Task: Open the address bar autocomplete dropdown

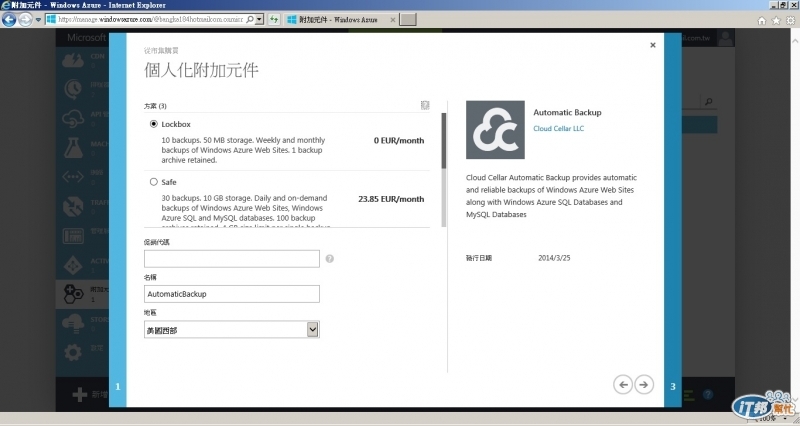Action: pos(260,19)
